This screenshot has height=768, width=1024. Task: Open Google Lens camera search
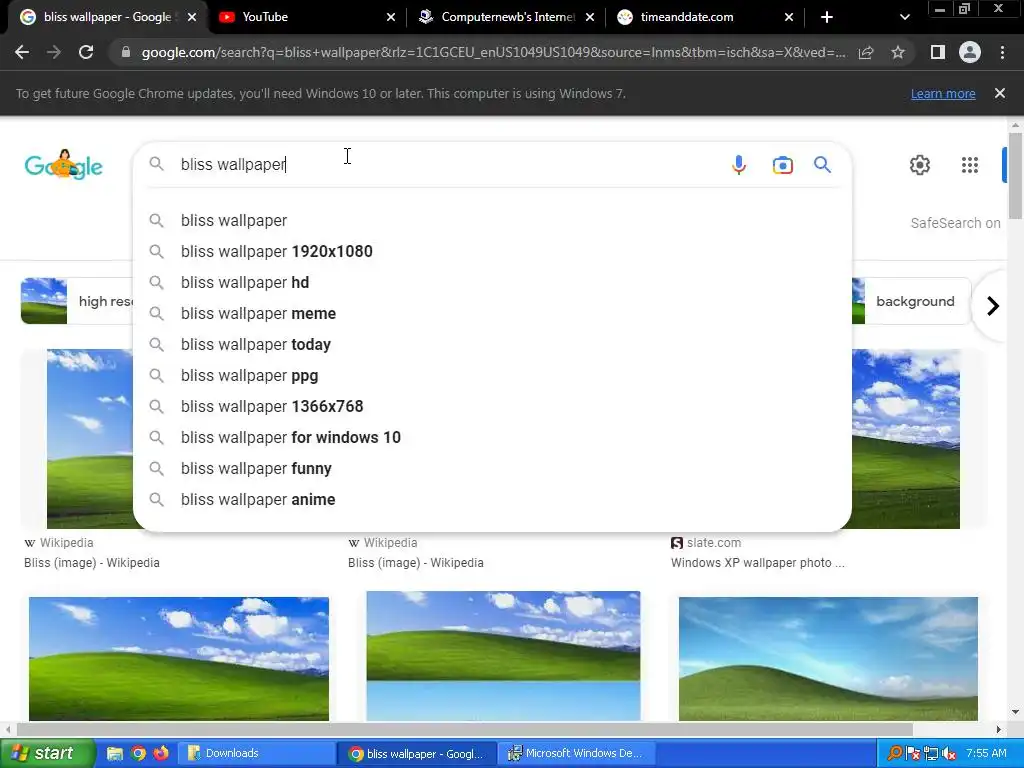pyautogui.click(x=782, y=165)
